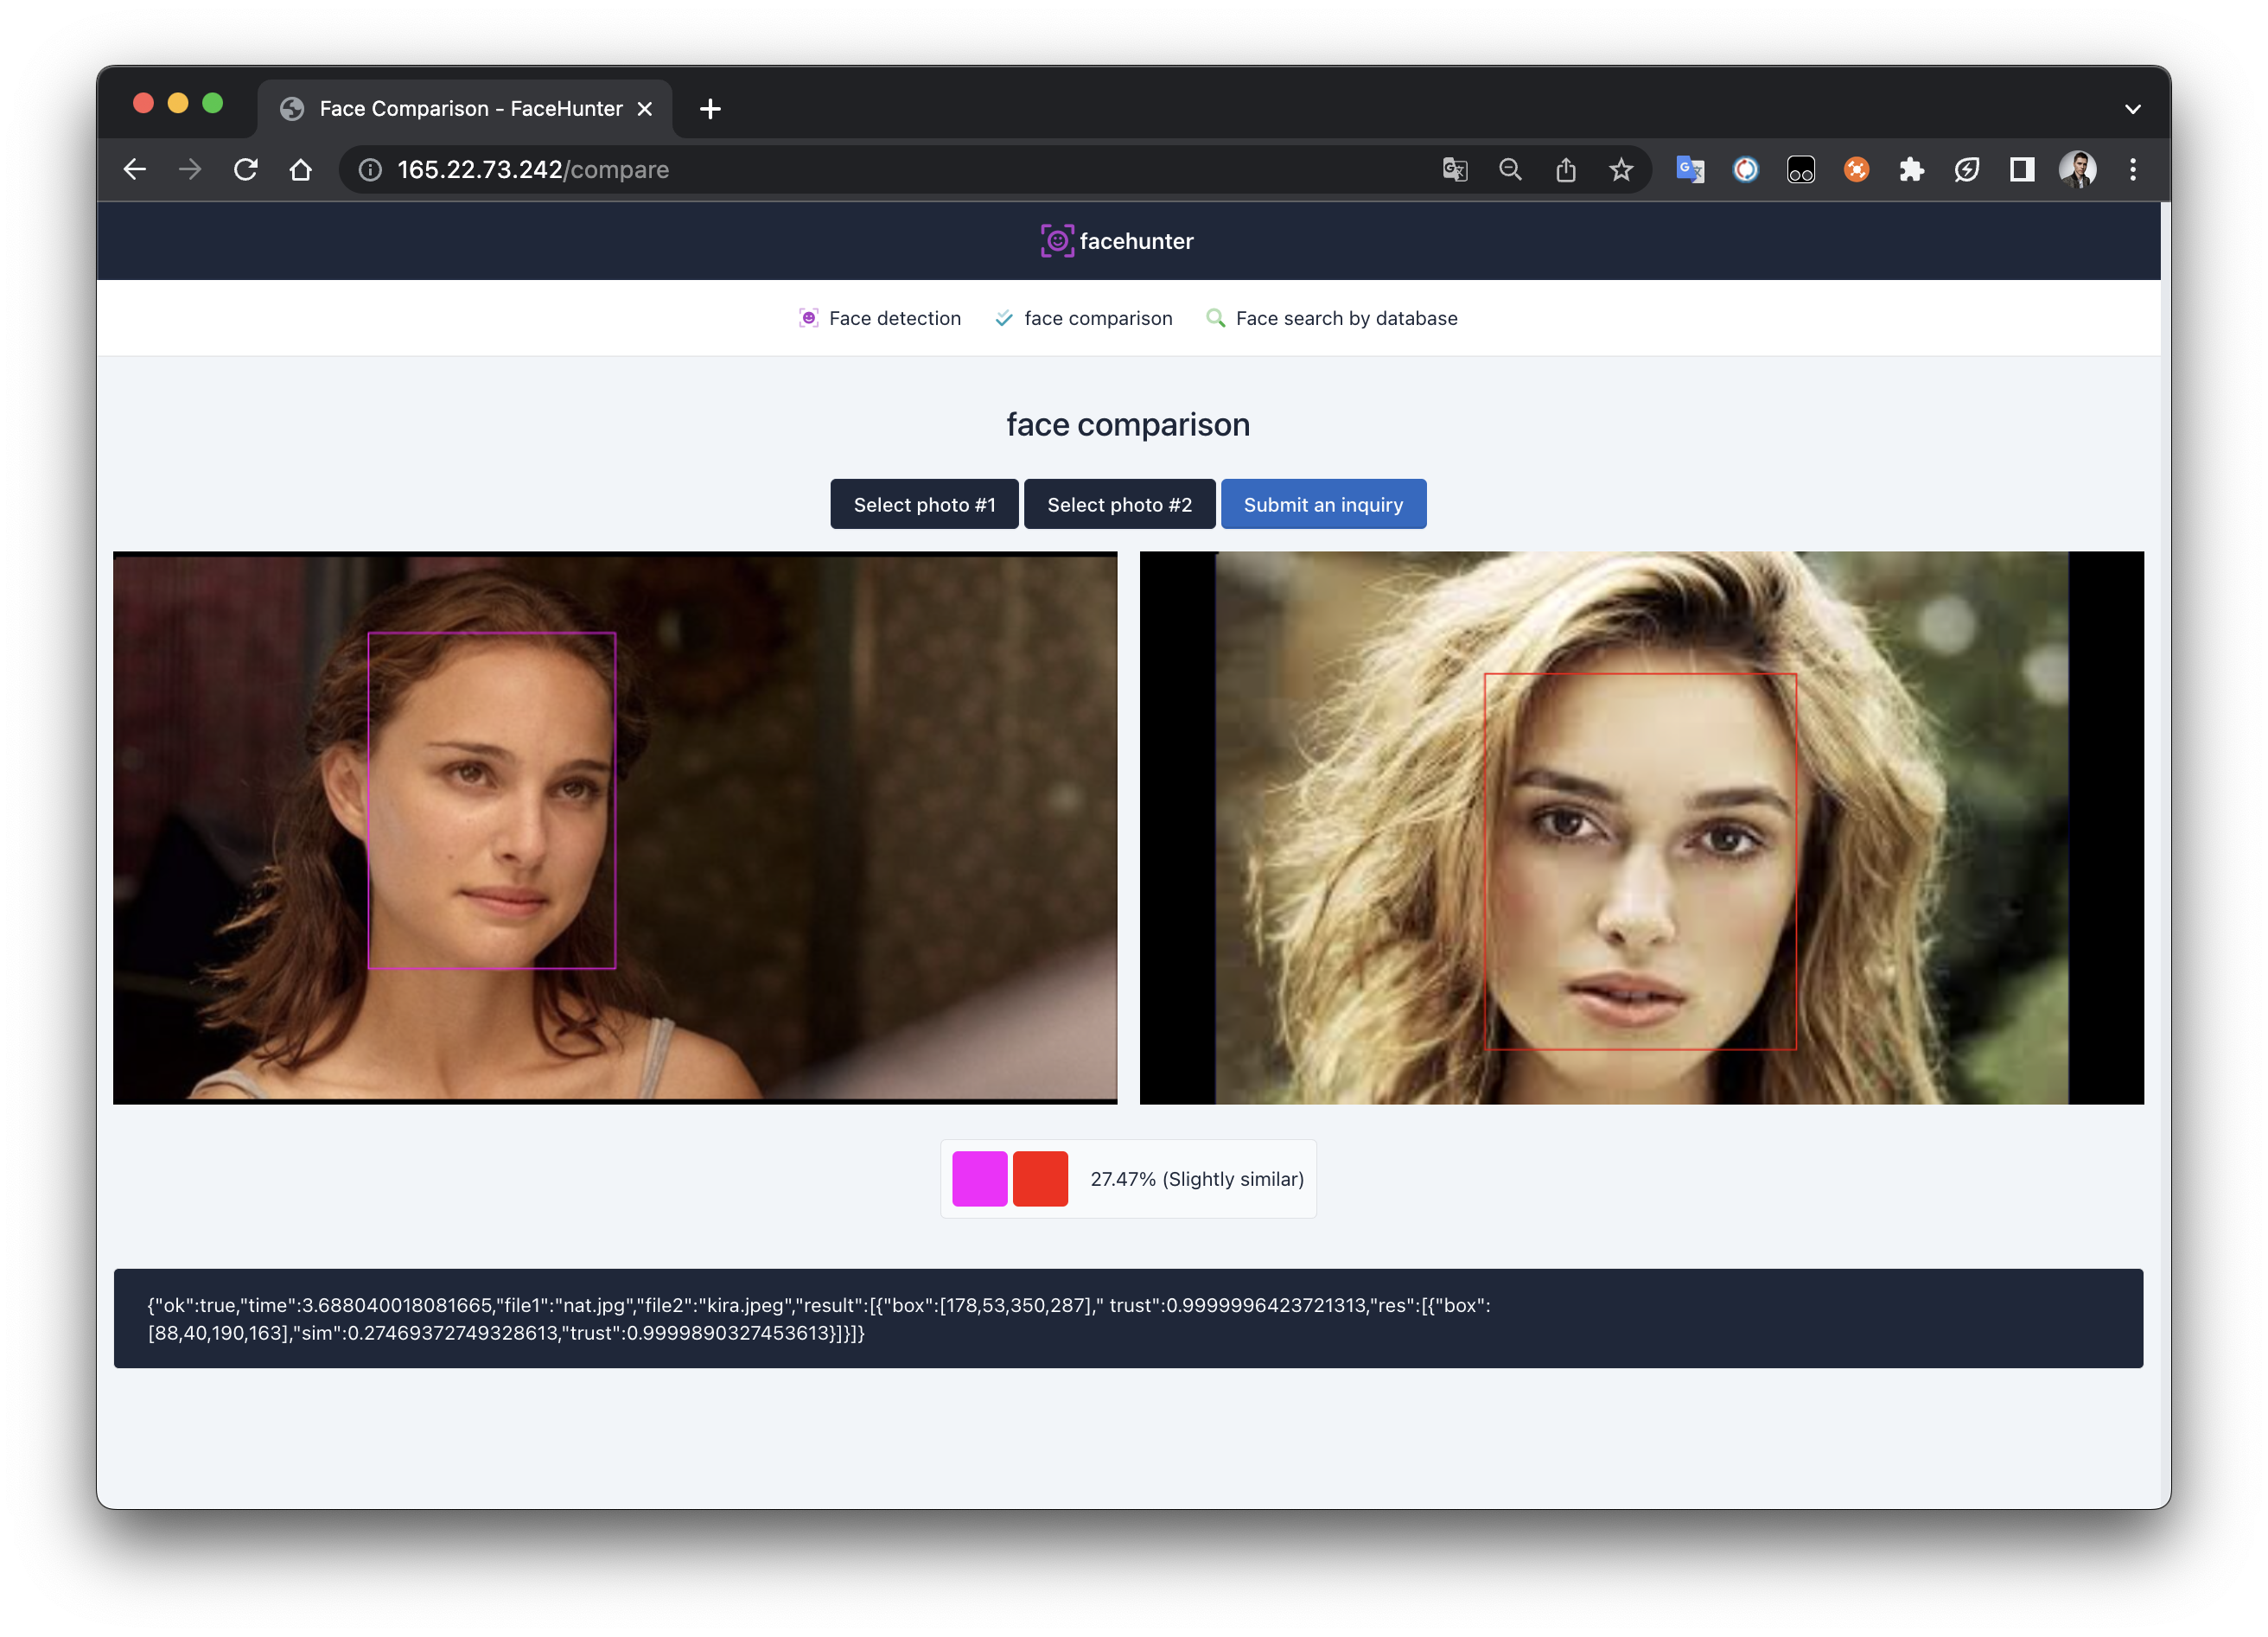Click the Submit an inquiry button
The image size is (2268, 1637).
[1323, 504]
